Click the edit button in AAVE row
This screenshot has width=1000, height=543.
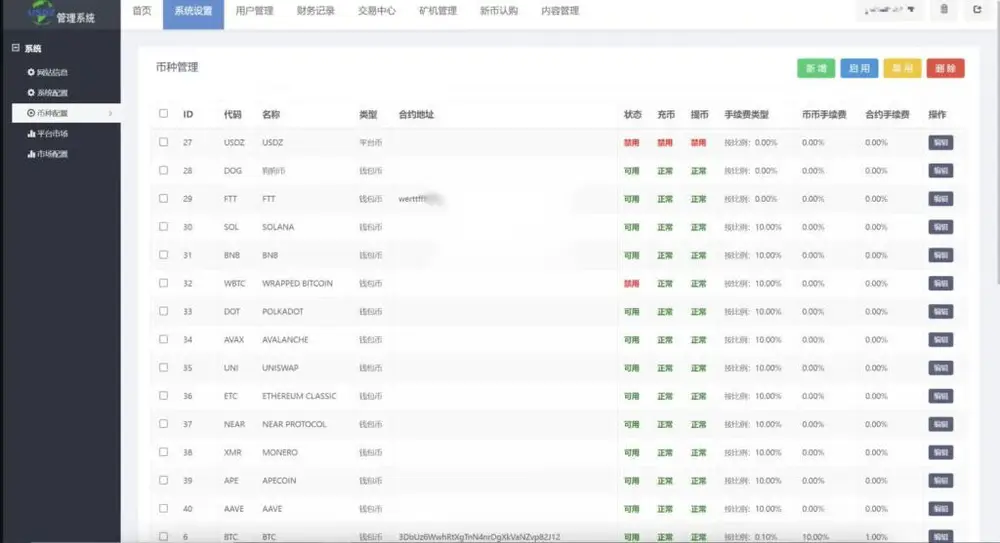(x=941, y=509)
